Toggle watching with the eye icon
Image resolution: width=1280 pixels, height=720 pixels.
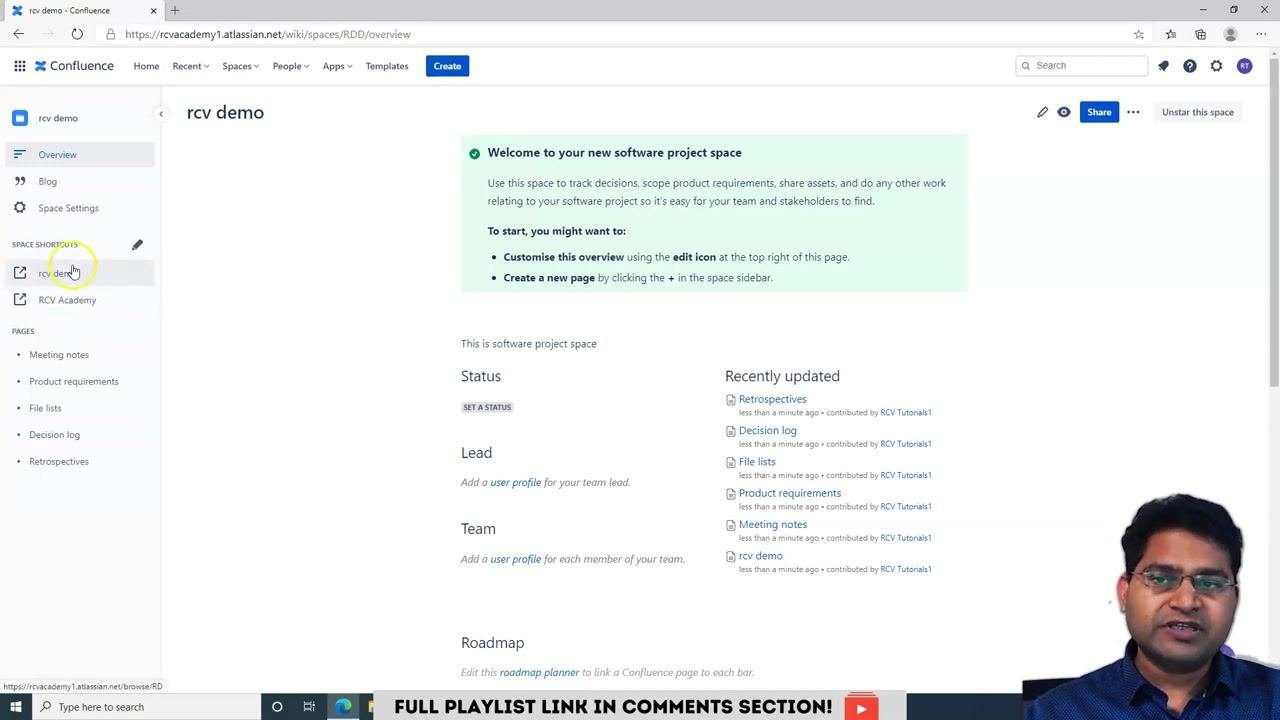click(x=1064, y=112)
